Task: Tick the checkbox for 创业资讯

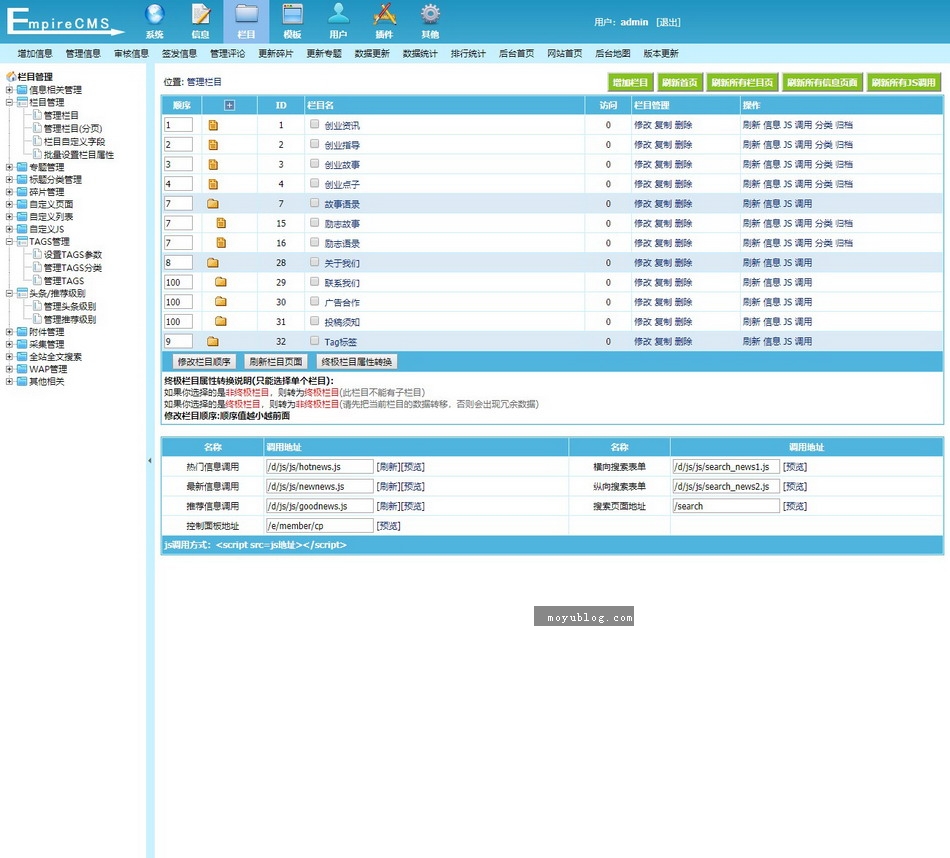Action: (x=314, y=124)
